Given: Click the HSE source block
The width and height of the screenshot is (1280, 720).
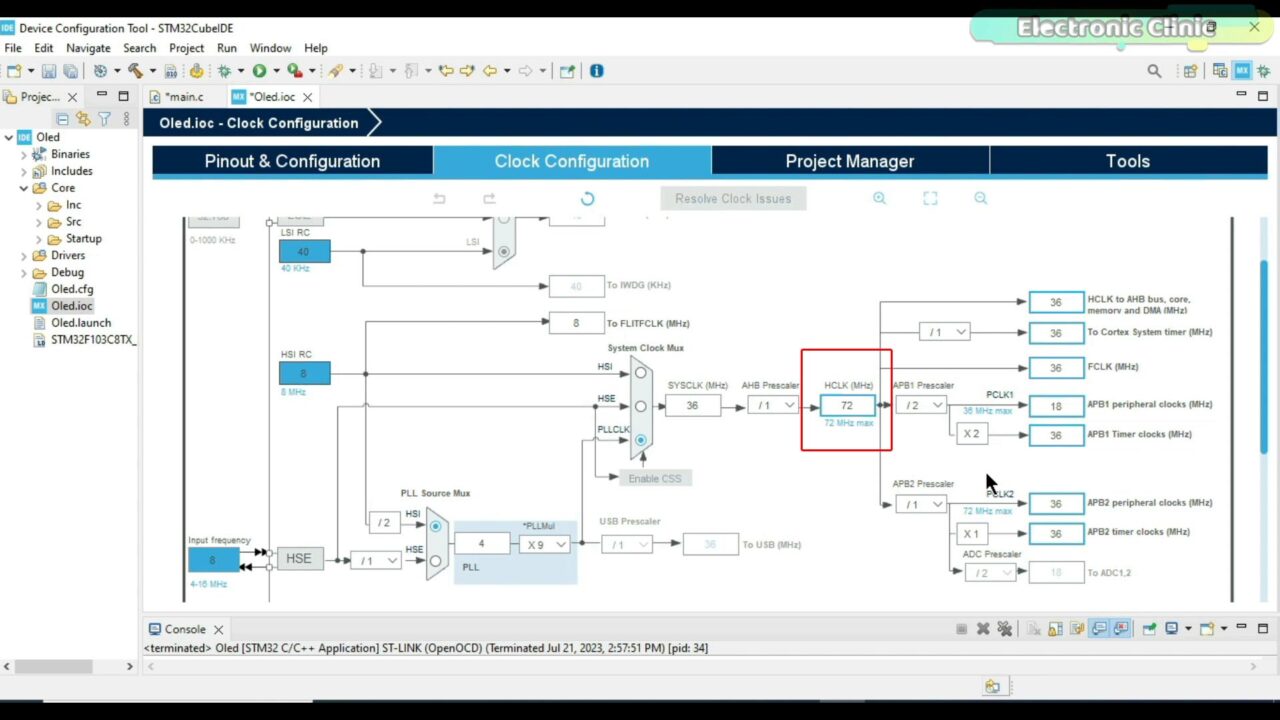Looking at the screenshot, I should (x=299, y=558).
